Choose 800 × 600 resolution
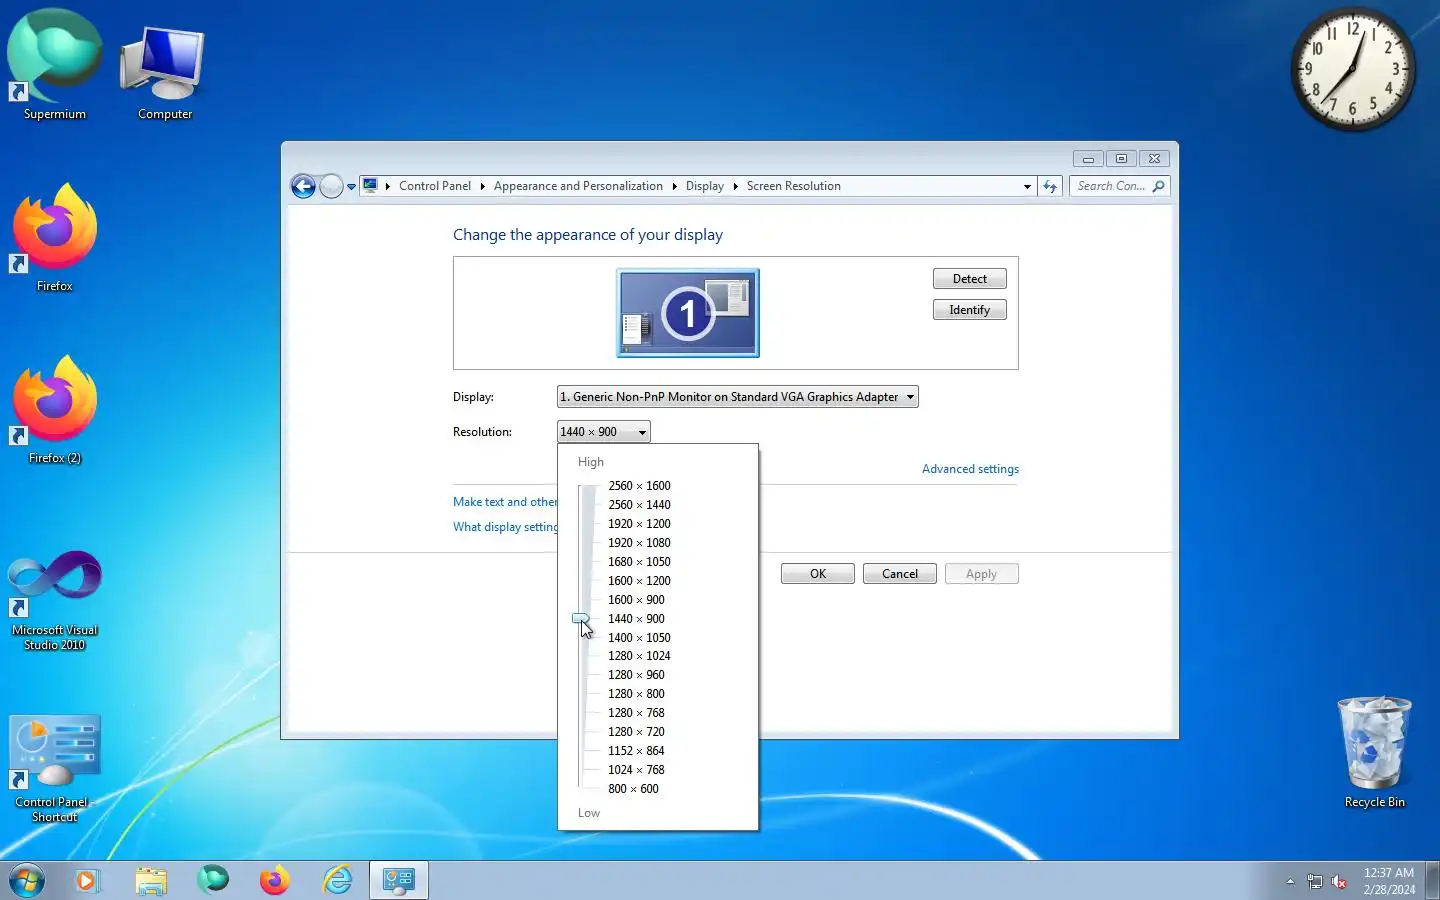 point(633,789)
